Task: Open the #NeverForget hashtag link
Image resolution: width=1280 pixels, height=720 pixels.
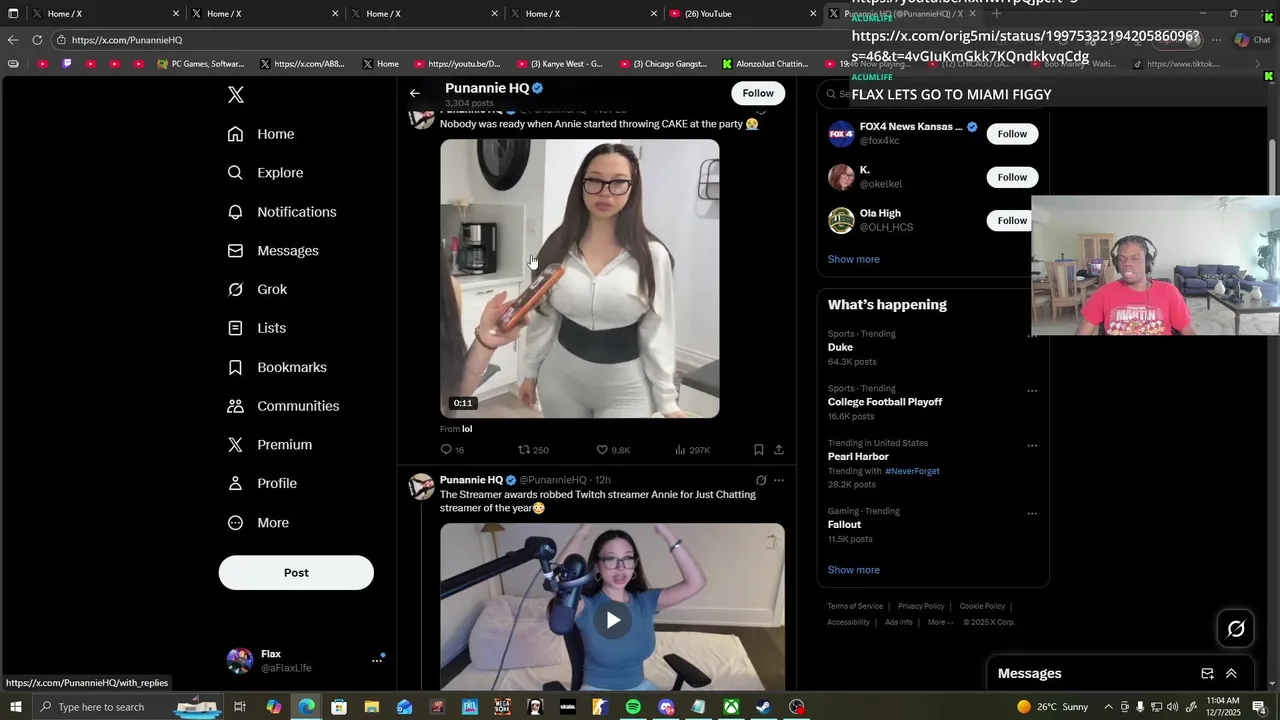Action: pos(912,471)
